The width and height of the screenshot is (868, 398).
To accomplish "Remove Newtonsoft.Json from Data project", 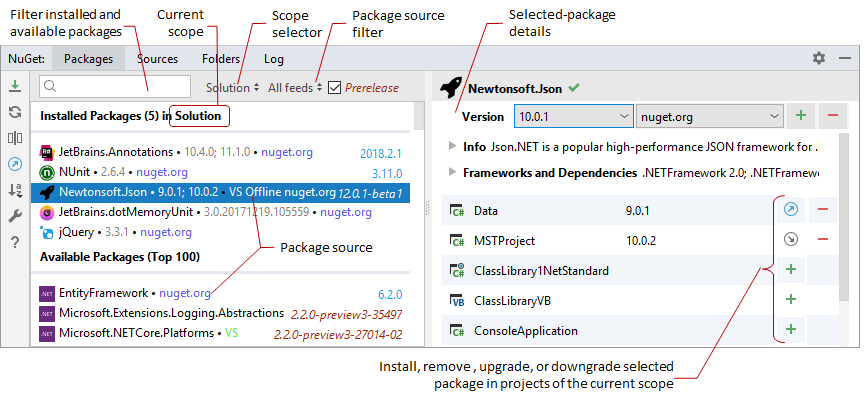I will point(823,210).
